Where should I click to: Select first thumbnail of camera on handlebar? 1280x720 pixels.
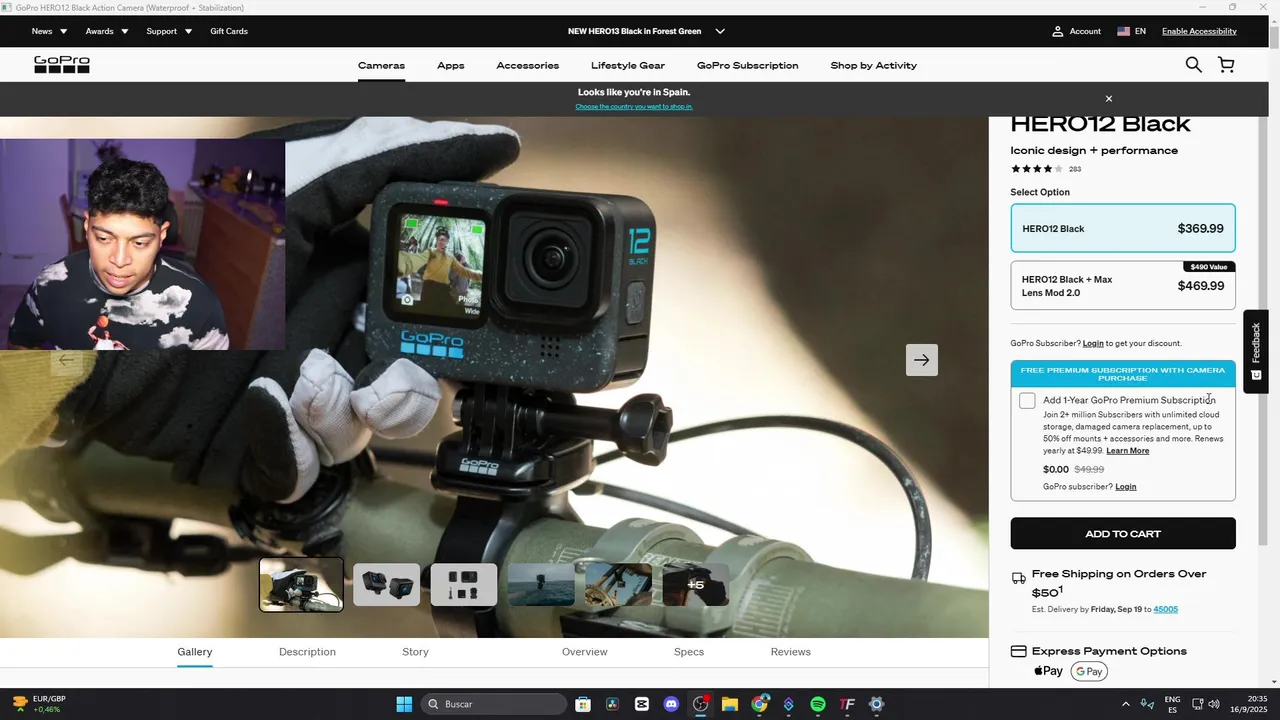click(301, 585)
